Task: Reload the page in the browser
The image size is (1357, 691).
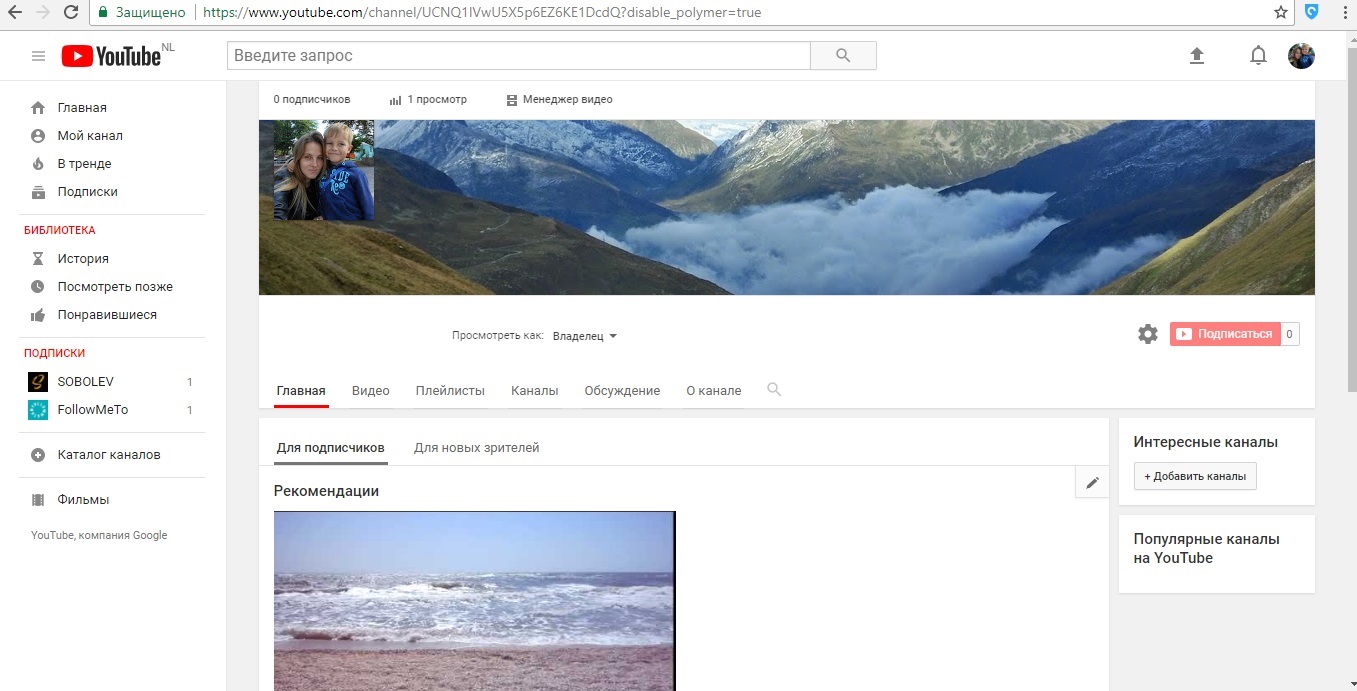Action: tap(71, 13)
